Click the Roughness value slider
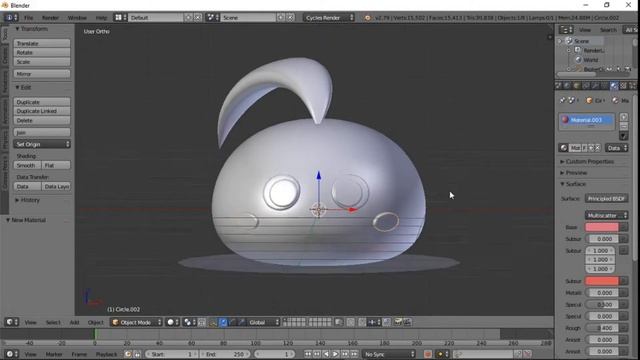The image size is (640, 360). click(x=602, y=328)
